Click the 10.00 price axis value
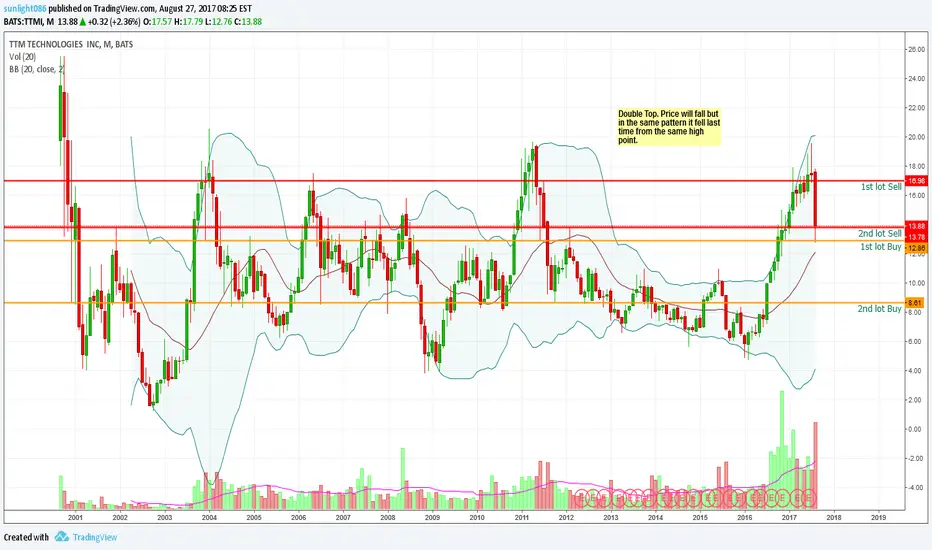932x550 pixels. pyautogui.click(x=916, y=283)
